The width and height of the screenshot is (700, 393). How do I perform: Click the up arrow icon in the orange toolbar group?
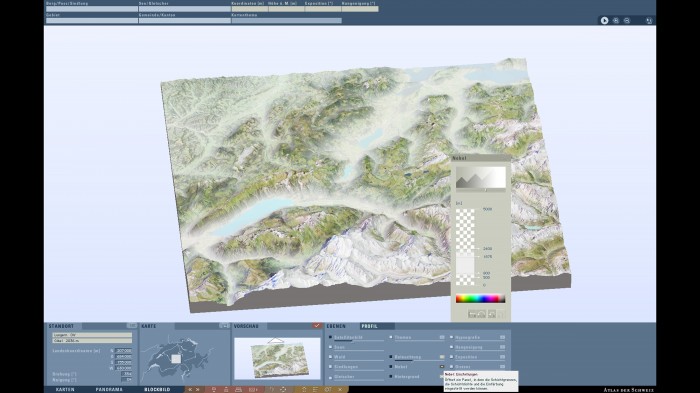[304, 389]
